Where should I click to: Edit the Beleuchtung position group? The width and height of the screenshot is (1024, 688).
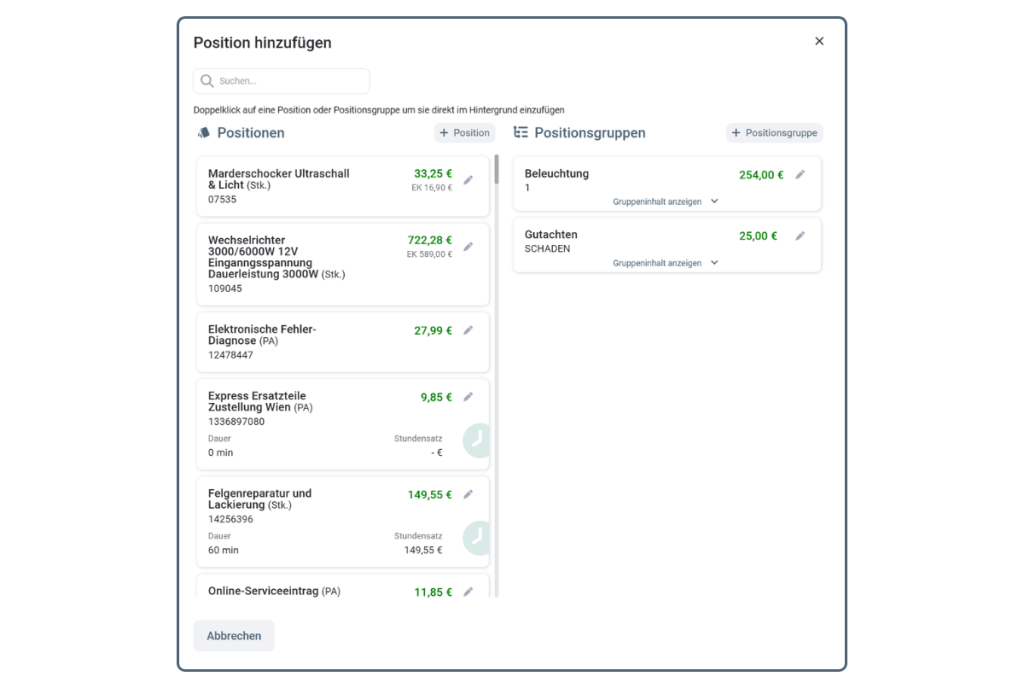point(798,173)
